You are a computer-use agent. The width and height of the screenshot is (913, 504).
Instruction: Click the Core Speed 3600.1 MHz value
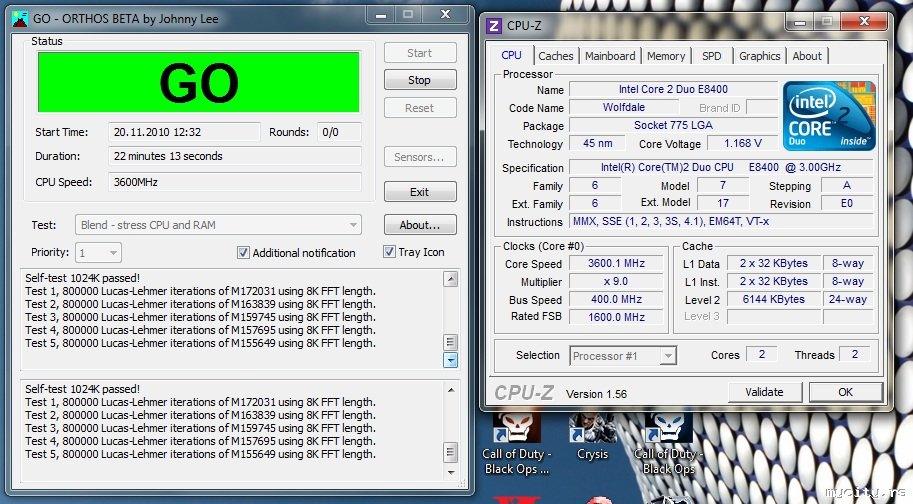click(x=616, y=263)
